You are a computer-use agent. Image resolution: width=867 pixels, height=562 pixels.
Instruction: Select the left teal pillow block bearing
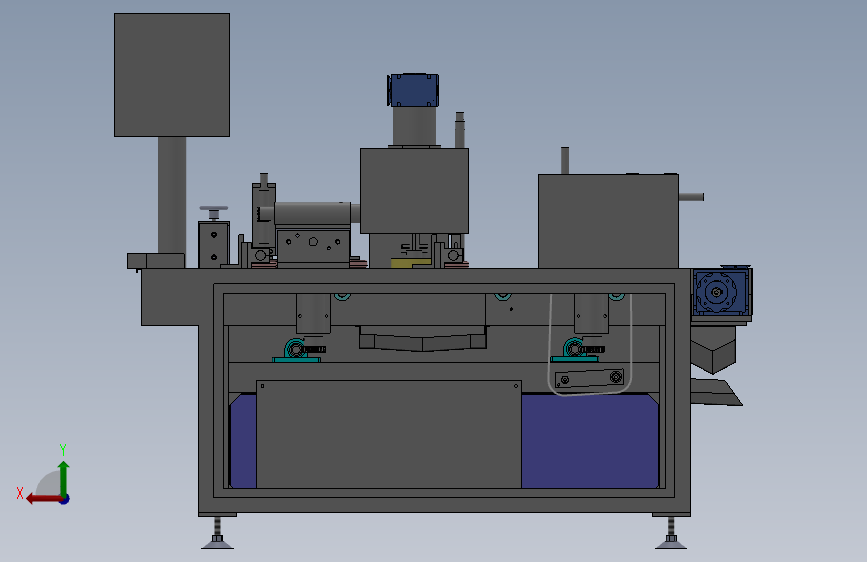[296, 351]
